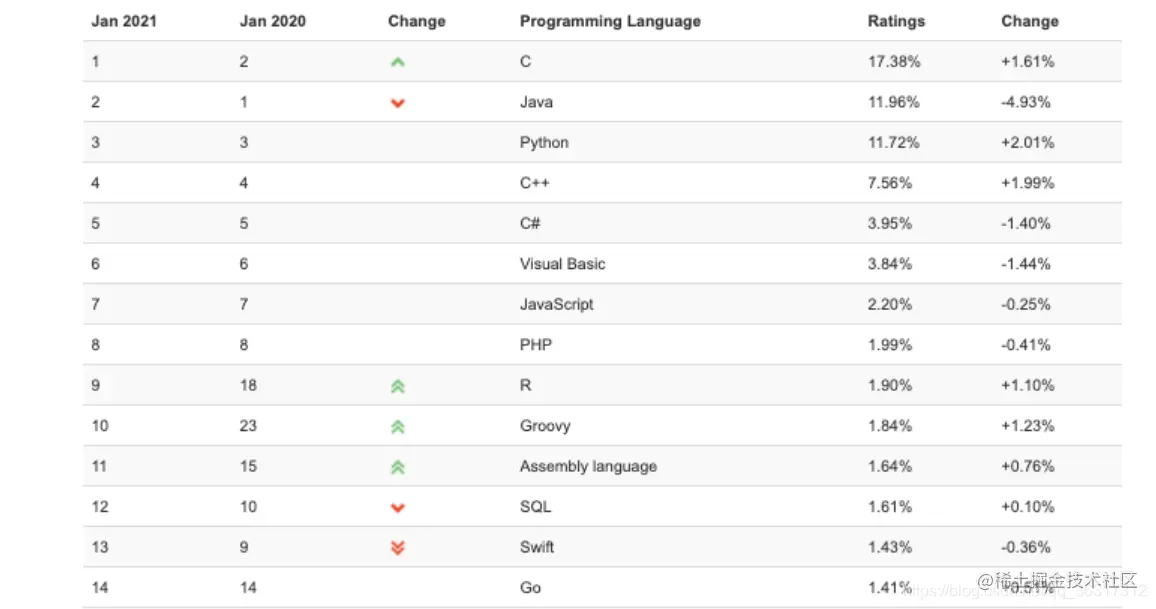
Task: Click the double red arrow beside Swift
Action: click(397, 548)
